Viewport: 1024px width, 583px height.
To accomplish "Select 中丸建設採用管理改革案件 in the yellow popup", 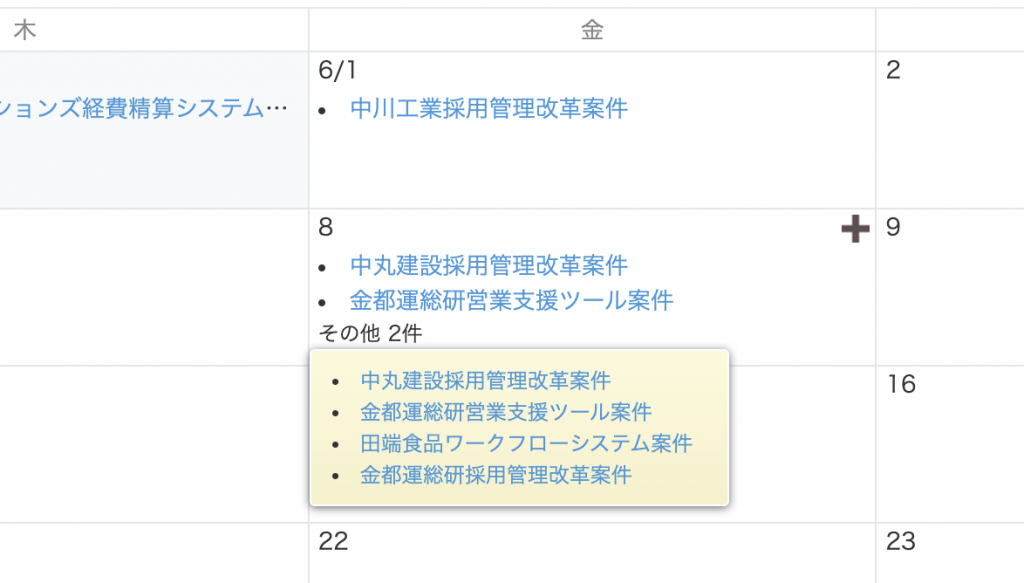I will tap(485, 381).
